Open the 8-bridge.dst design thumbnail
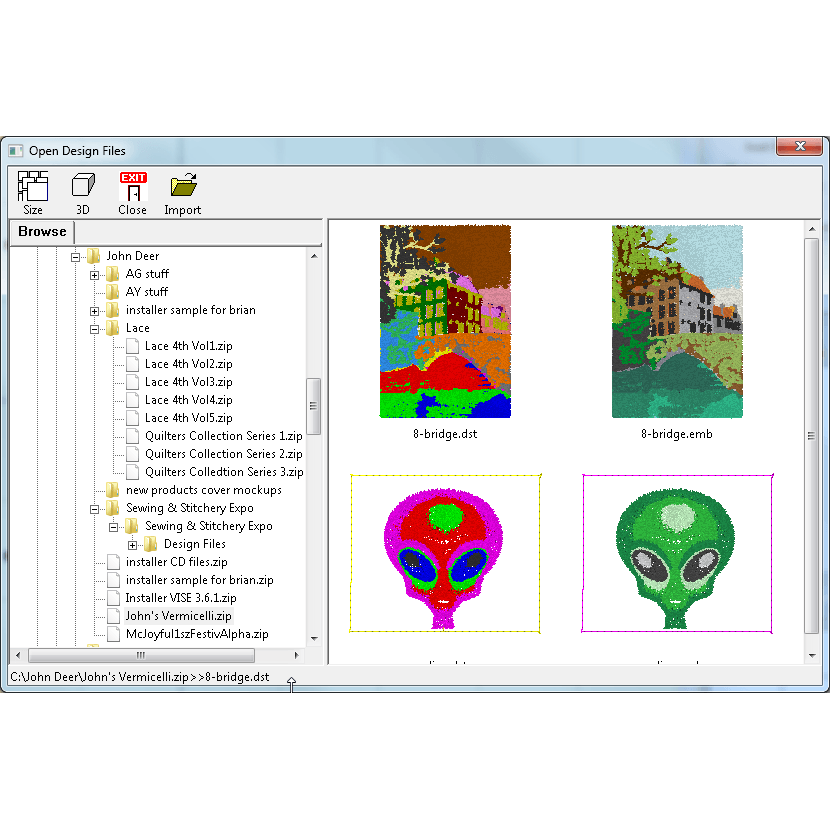 [x=446, y=322]
